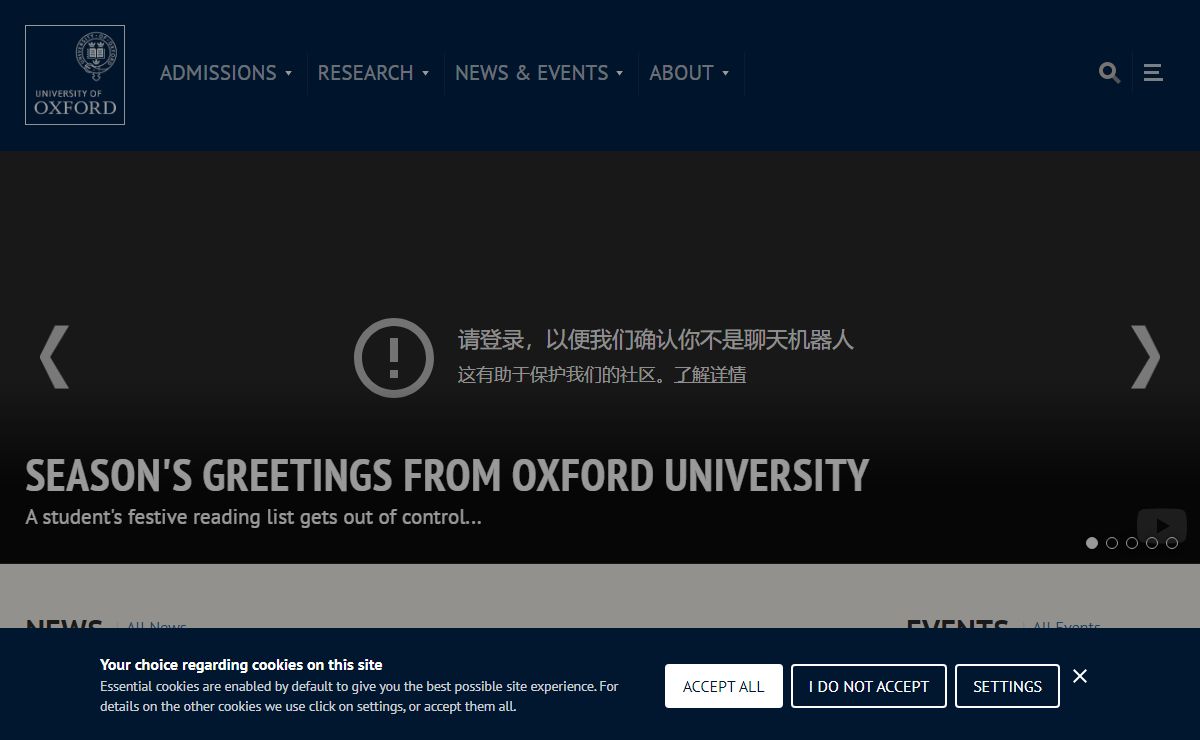Select the fourth carousel slide dot
This screenshot has width=1200, height=740.
[x=1152, y=543]
